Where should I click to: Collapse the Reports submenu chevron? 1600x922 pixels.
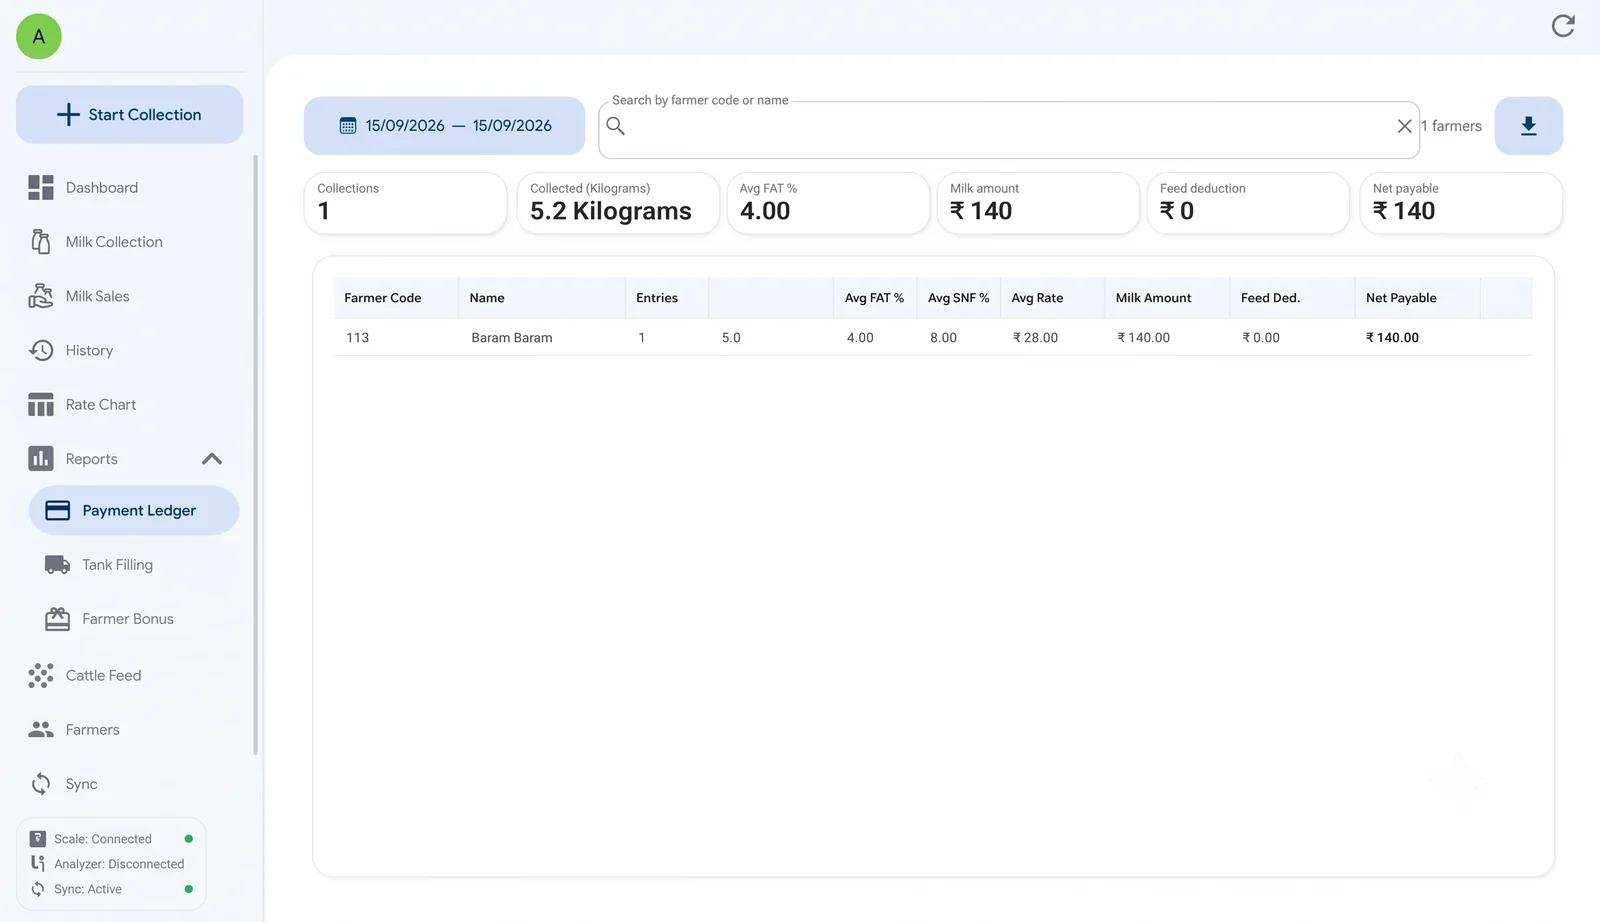pyautogui.click(x=212, y=459)
